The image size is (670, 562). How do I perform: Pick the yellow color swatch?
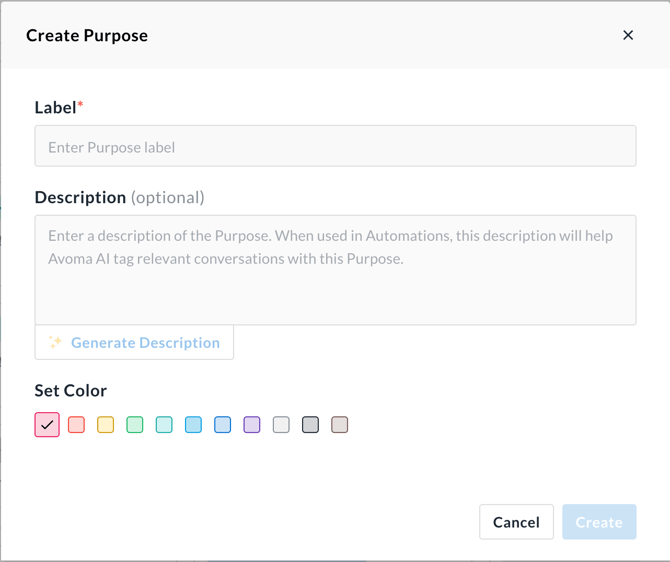coord(105,425)
